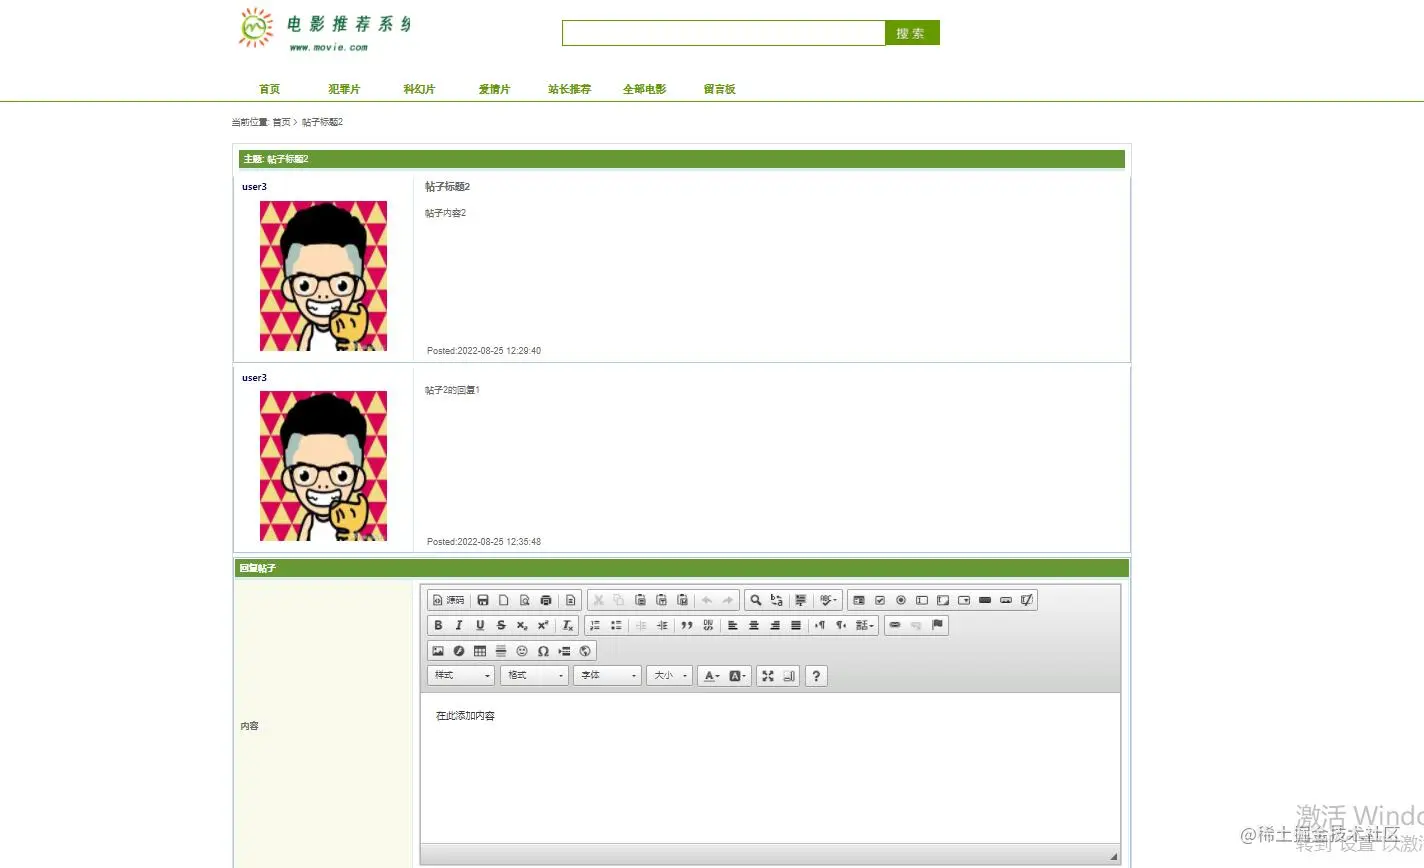Open the 大小 font size dropdown
The height and width of the screenshot is (868, 1424).
pos(669,676)
